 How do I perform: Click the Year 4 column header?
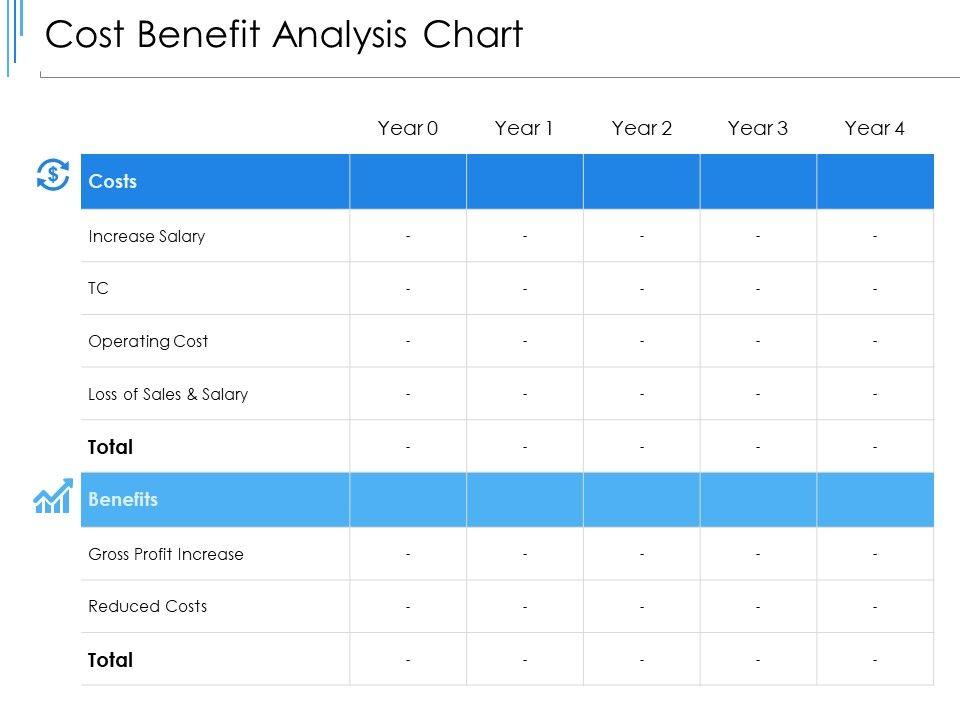874,128
